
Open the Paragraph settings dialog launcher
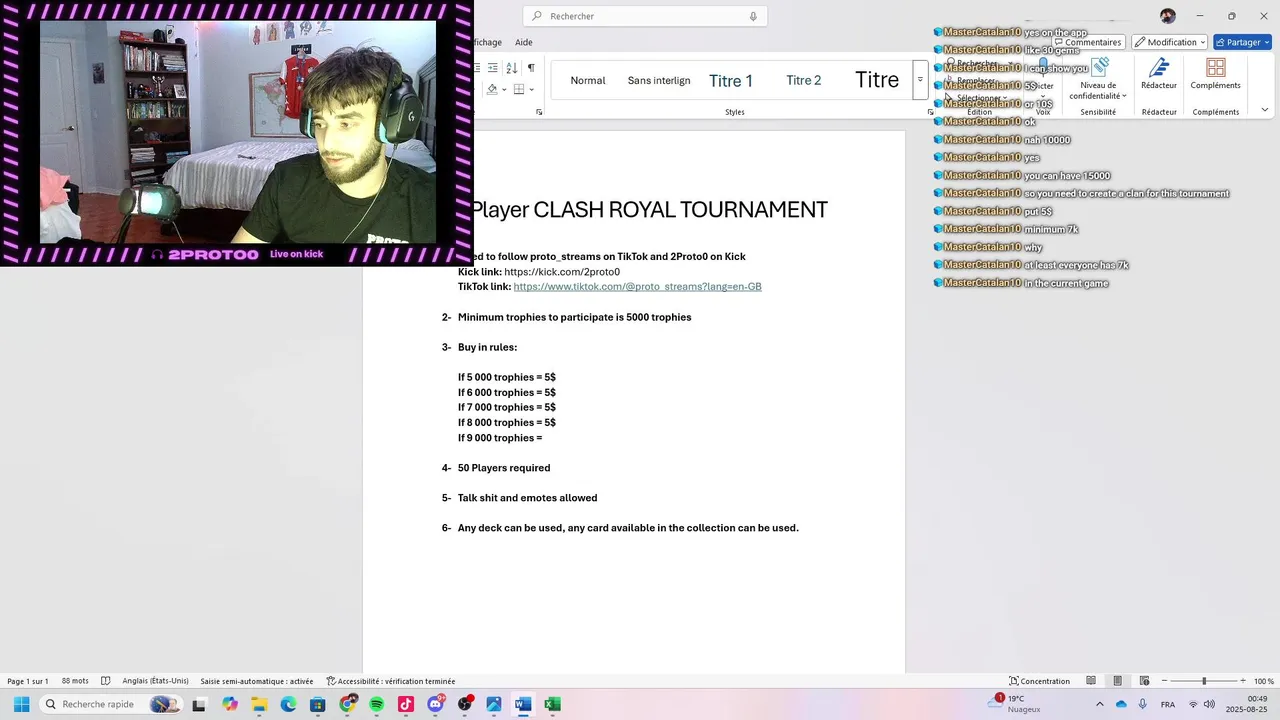tap(539, 112)
